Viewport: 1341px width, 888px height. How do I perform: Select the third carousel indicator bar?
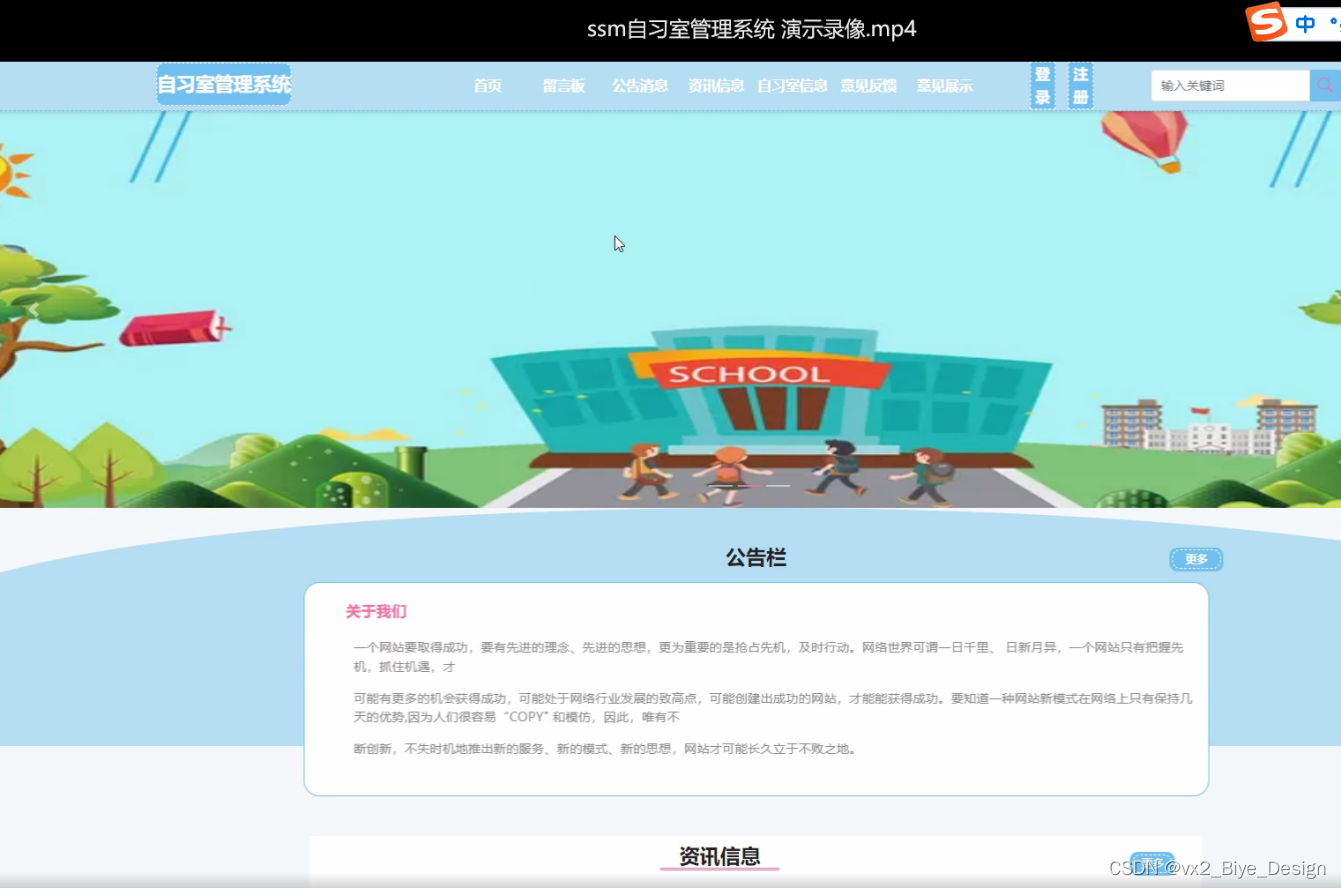tap(778, 486)
